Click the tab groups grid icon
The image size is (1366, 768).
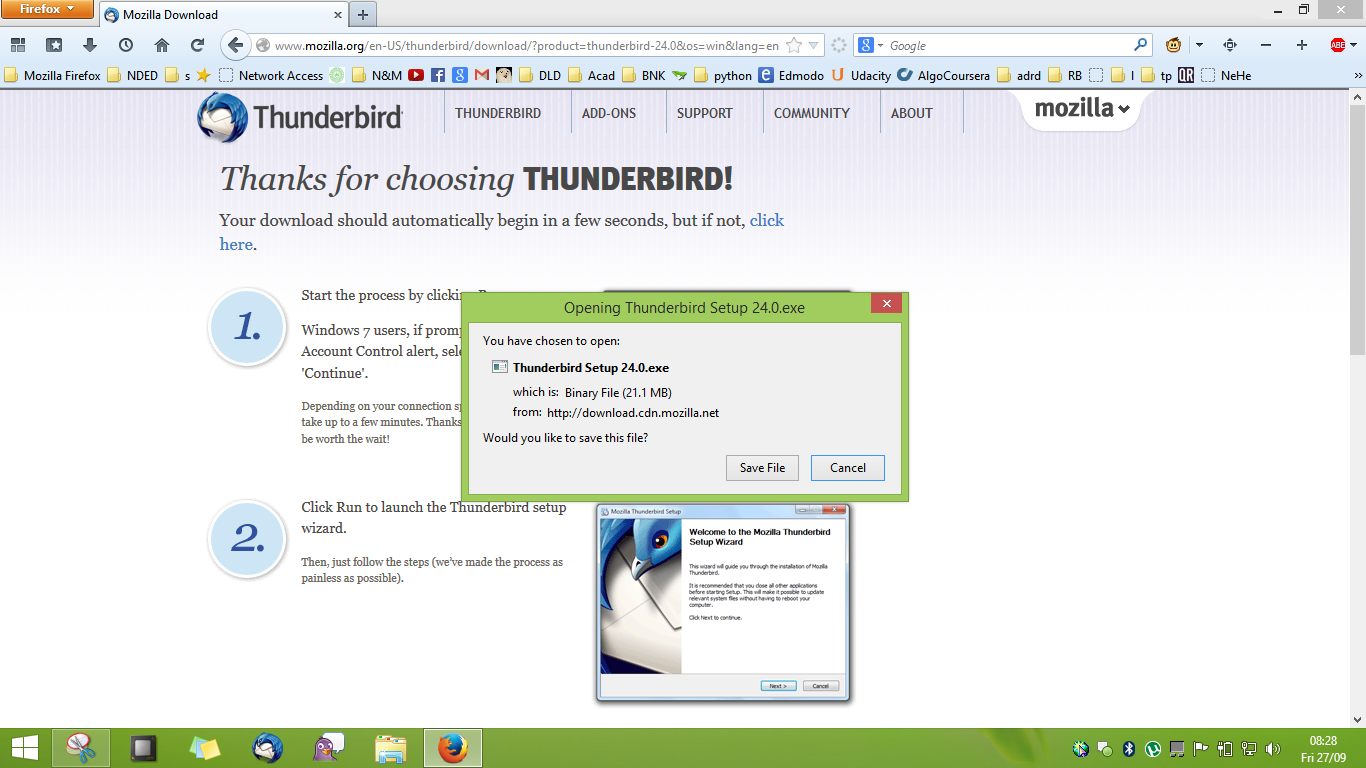point(18,45)
